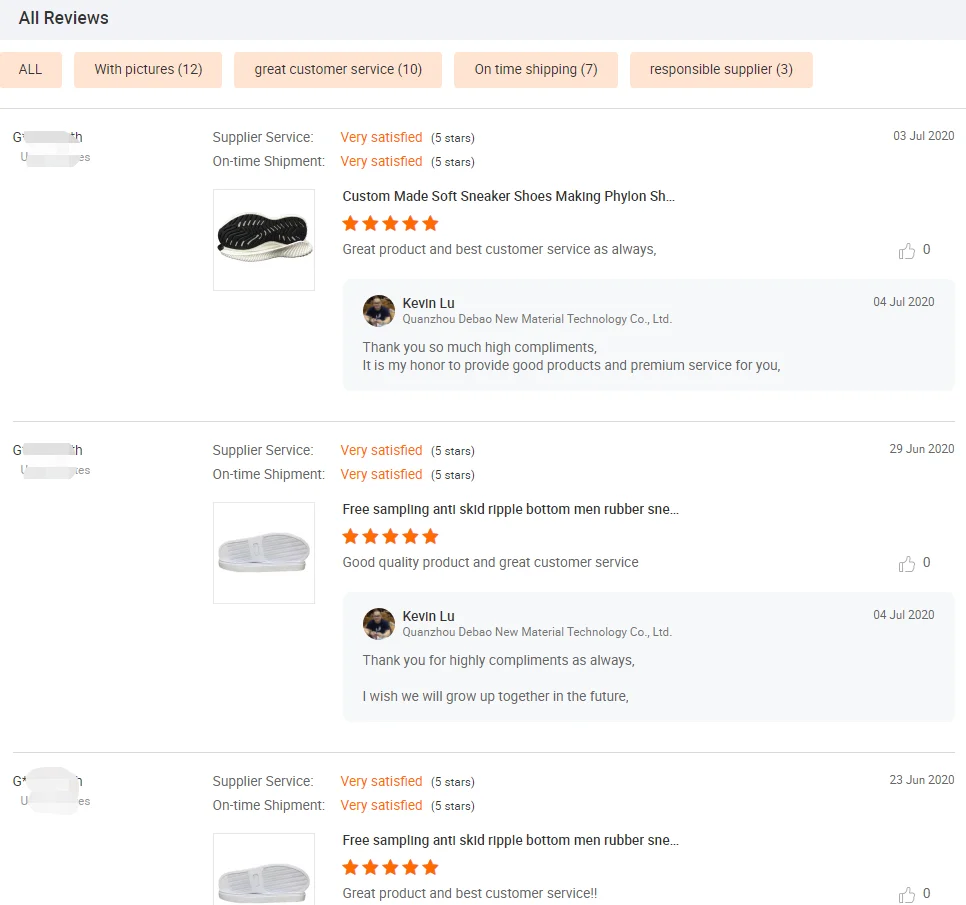Open Custom Made Soft Sneaker Shoes product link

tap(508, 196)
